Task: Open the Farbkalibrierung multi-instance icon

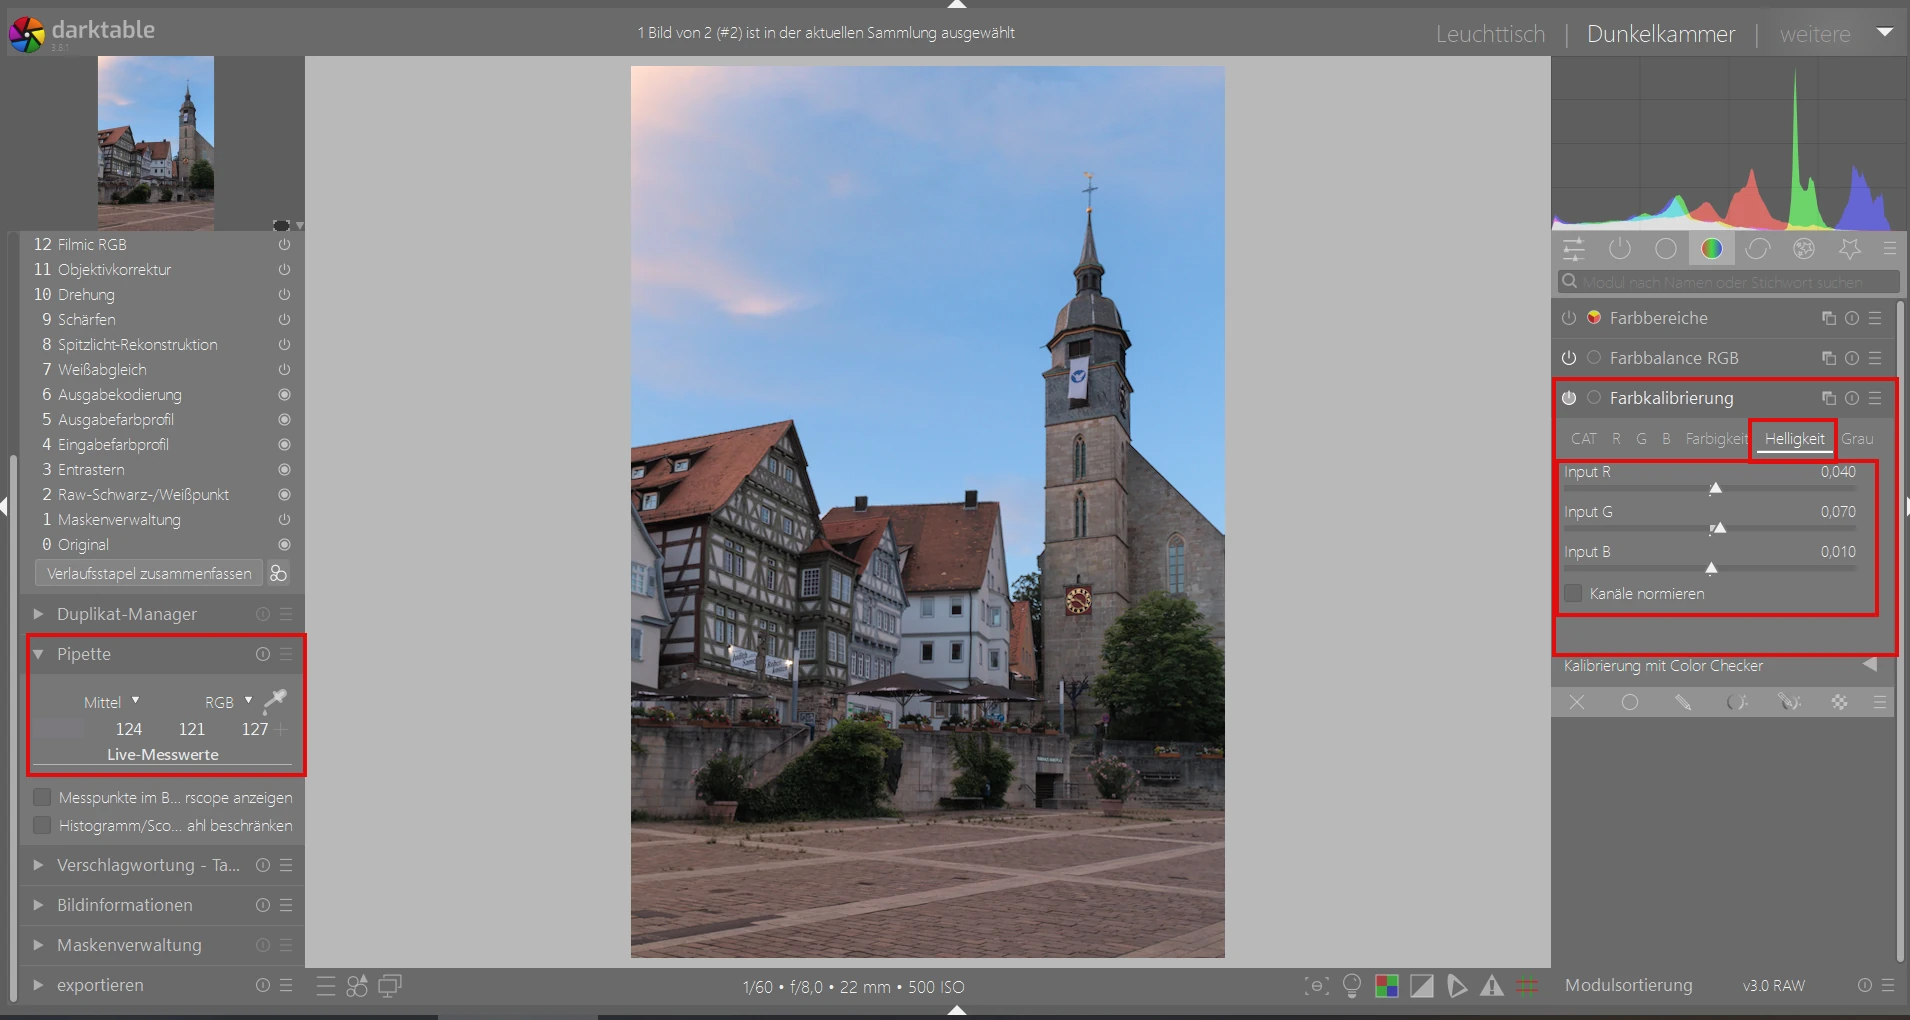Action: [1828, 398]
